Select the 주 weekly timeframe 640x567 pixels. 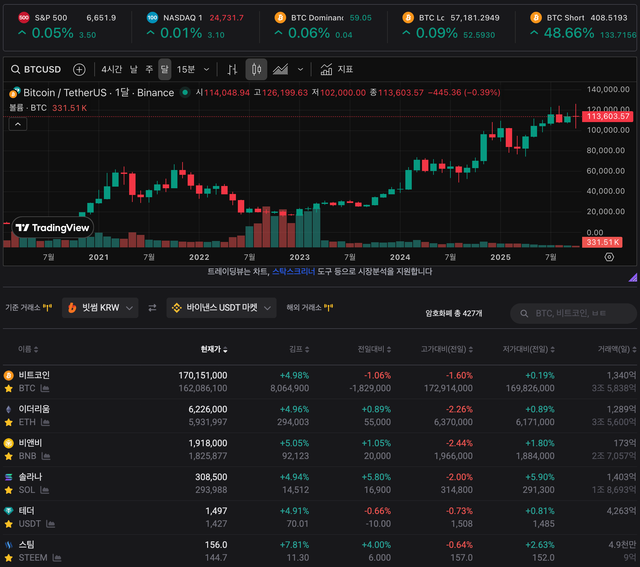click(149, 69)
